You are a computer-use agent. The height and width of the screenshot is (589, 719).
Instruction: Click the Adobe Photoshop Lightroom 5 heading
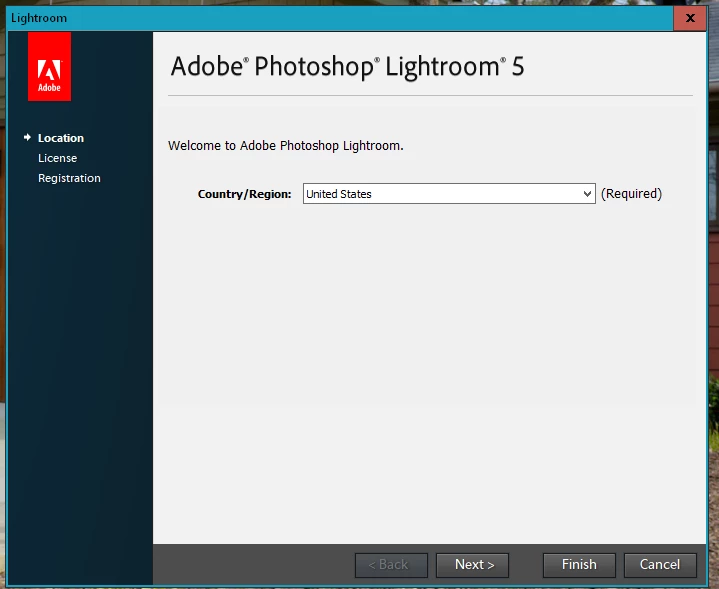pyautogui.click(x=347, y=67)
